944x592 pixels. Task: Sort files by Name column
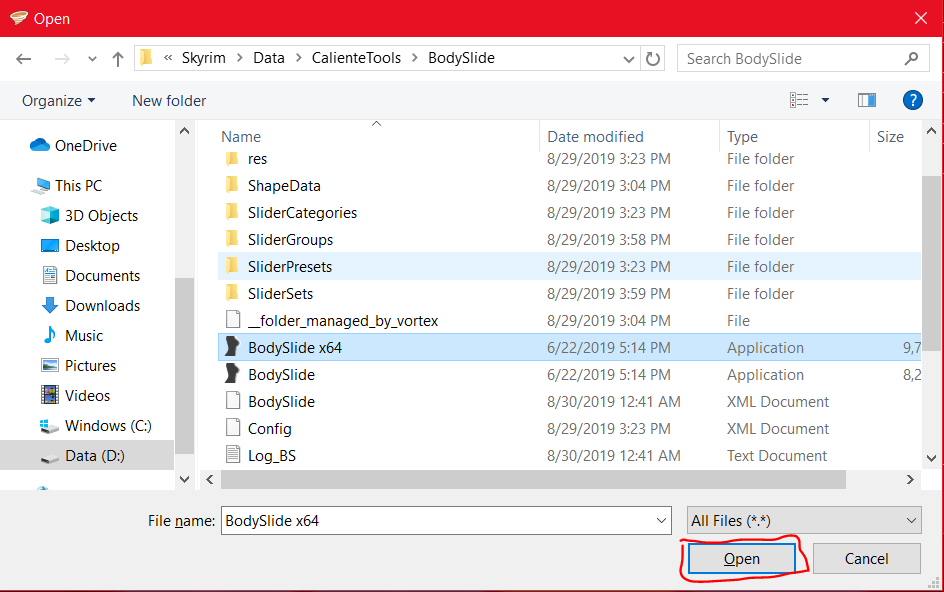241,137
